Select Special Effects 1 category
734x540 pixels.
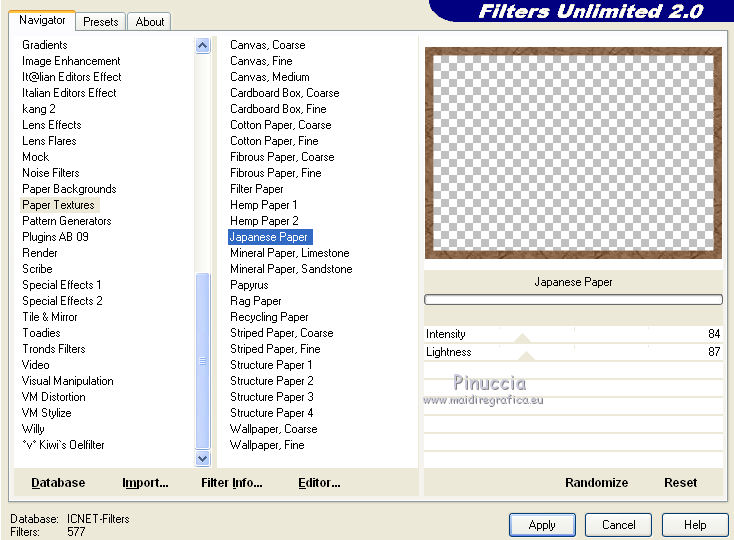pos(62,285)
